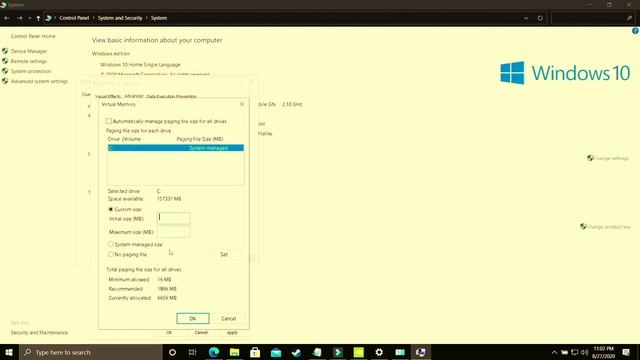Click OK in Virtual Memory dialog

coord(193,318)
